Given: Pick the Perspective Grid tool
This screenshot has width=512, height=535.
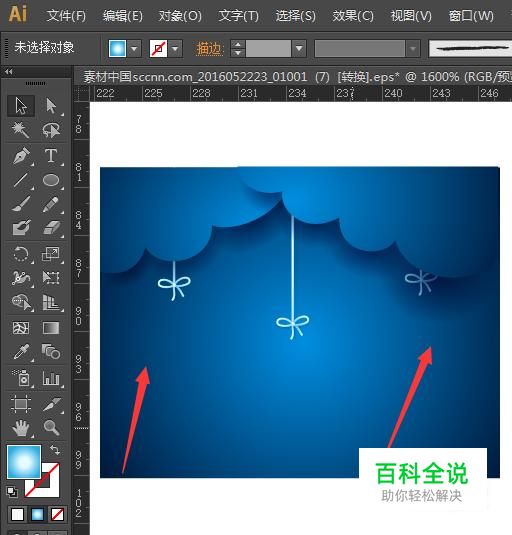Looking at the screenshot, I should (x=51, y=302).
